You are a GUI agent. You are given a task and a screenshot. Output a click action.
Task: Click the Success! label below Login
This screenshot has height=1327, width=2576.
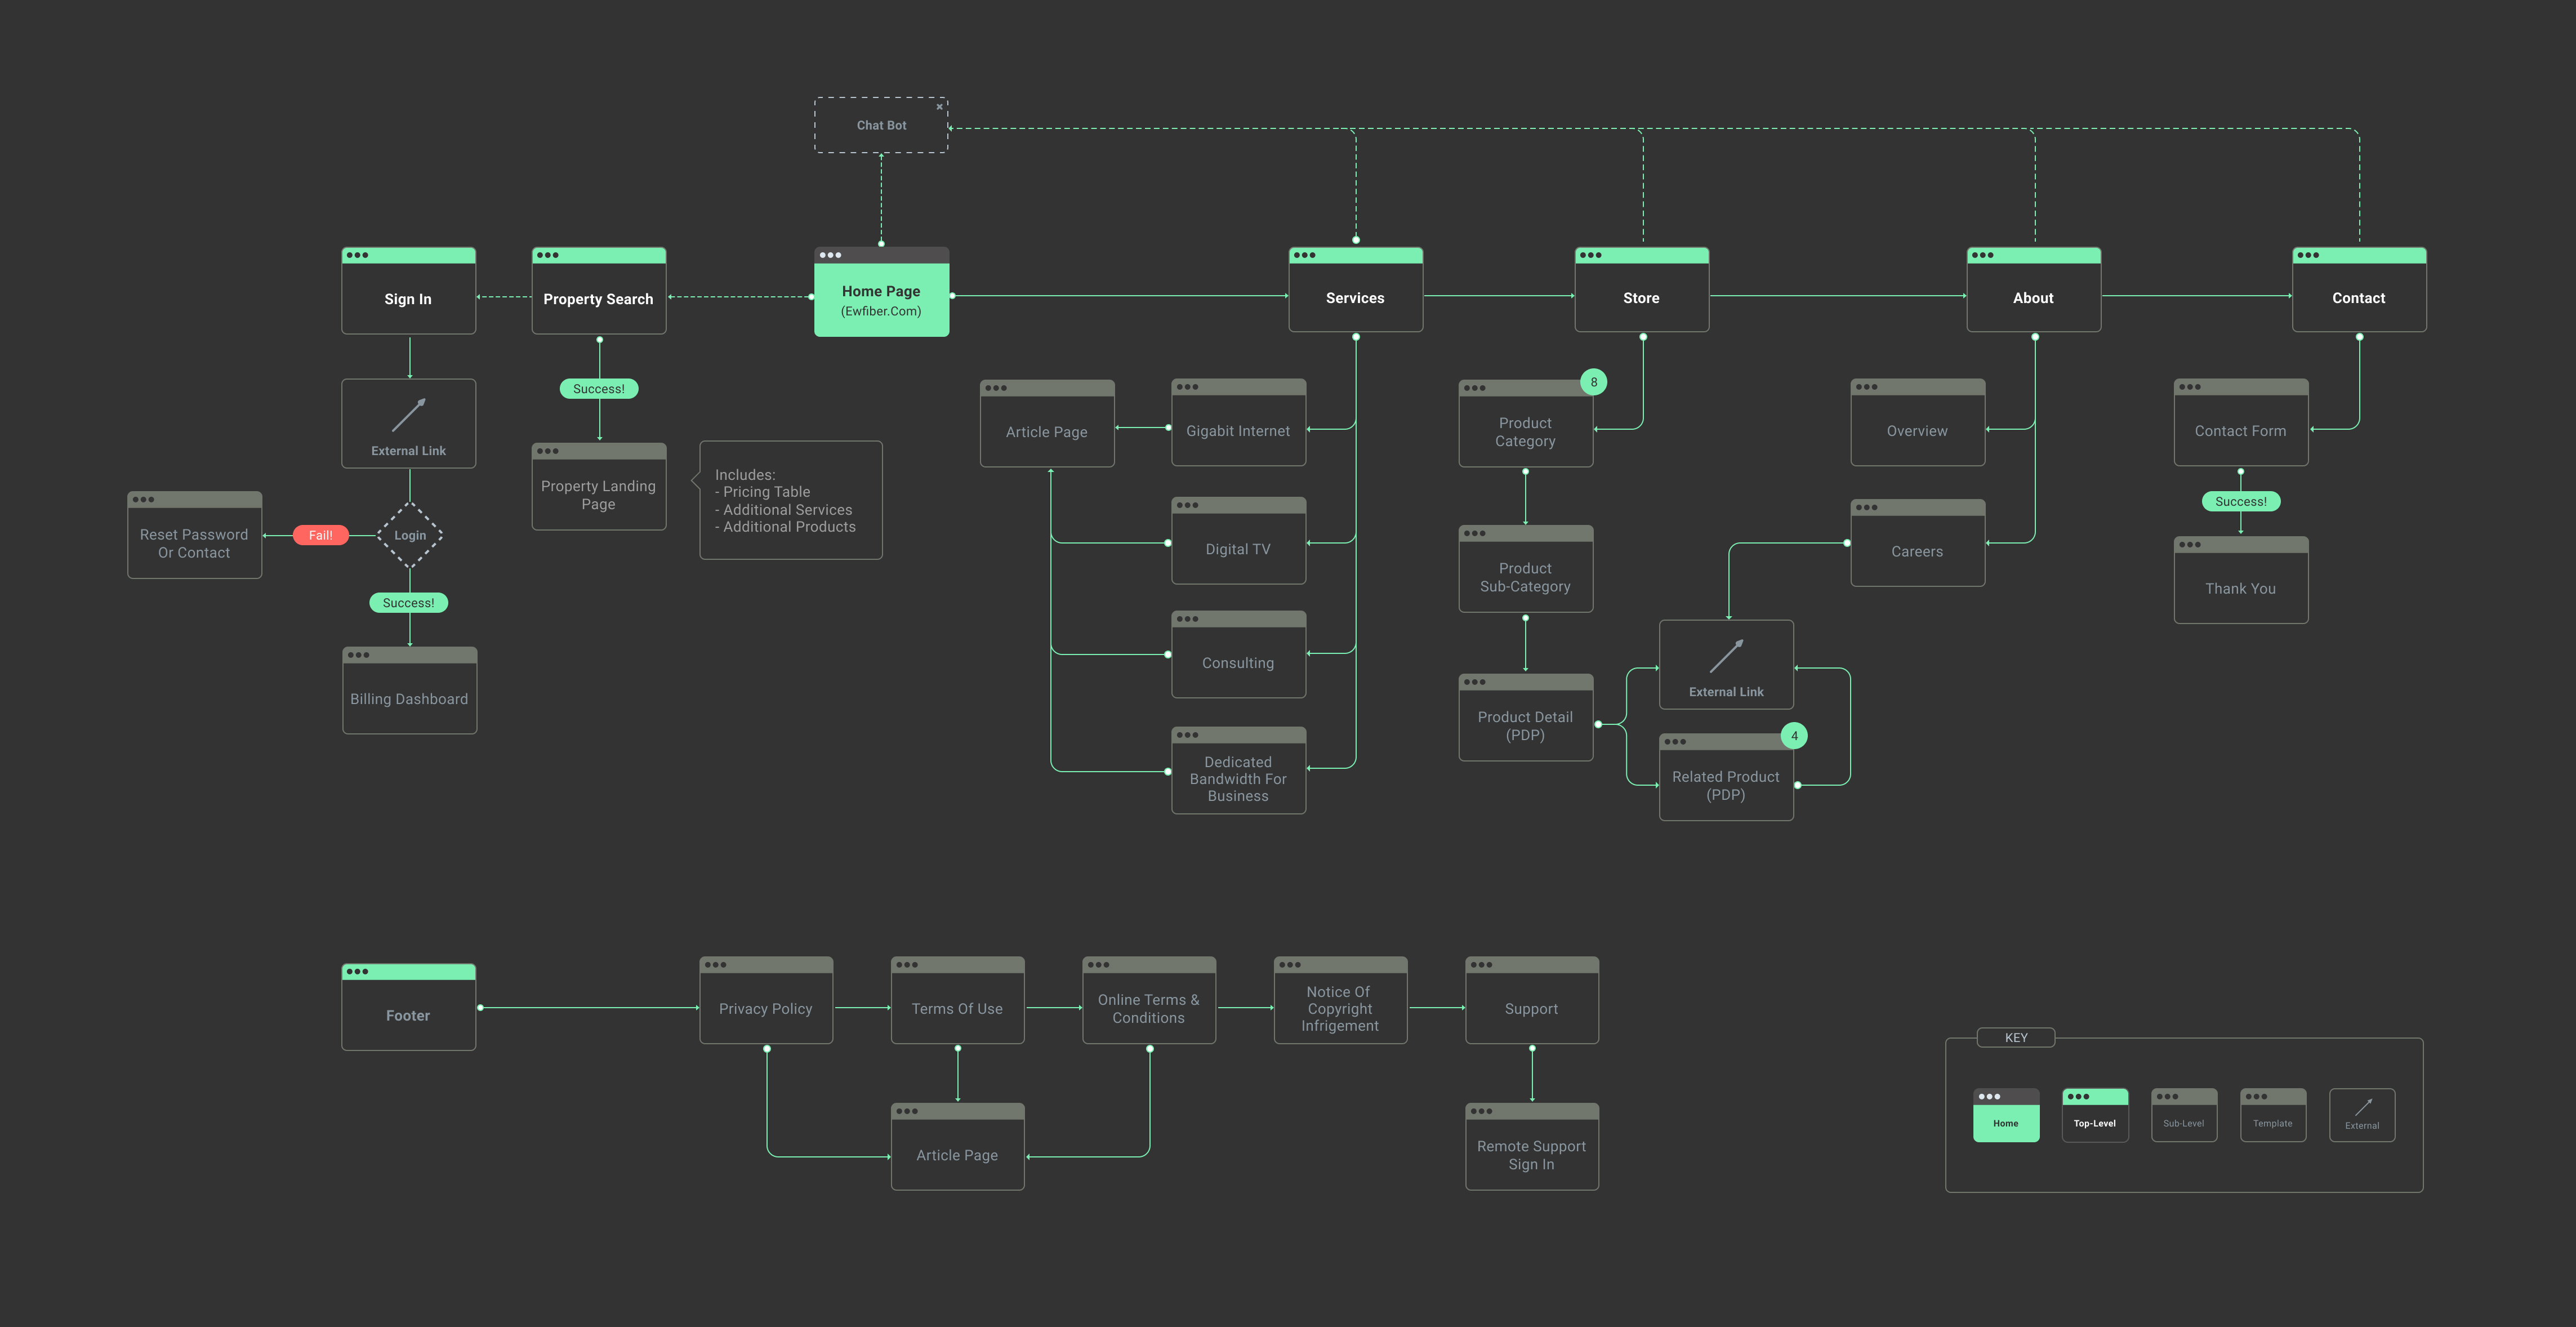click(409, 603)
